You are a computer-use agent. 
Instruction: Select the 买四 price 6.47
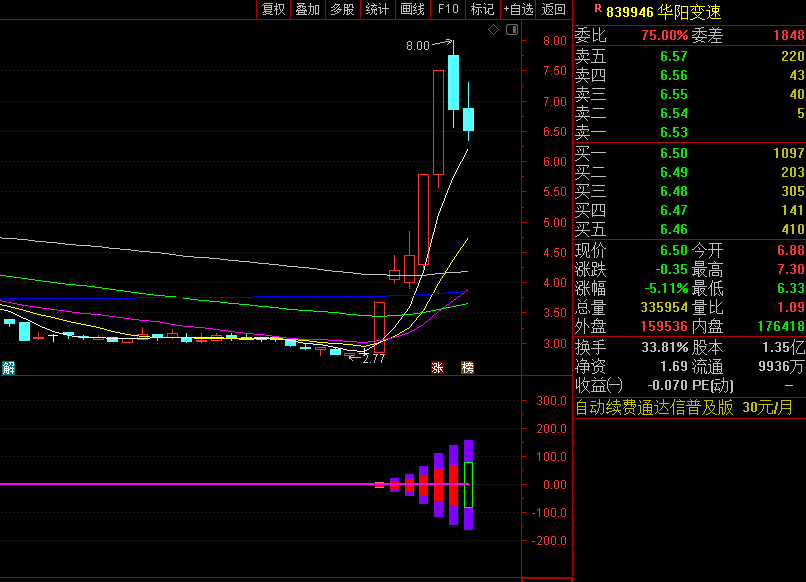(674, 210)
